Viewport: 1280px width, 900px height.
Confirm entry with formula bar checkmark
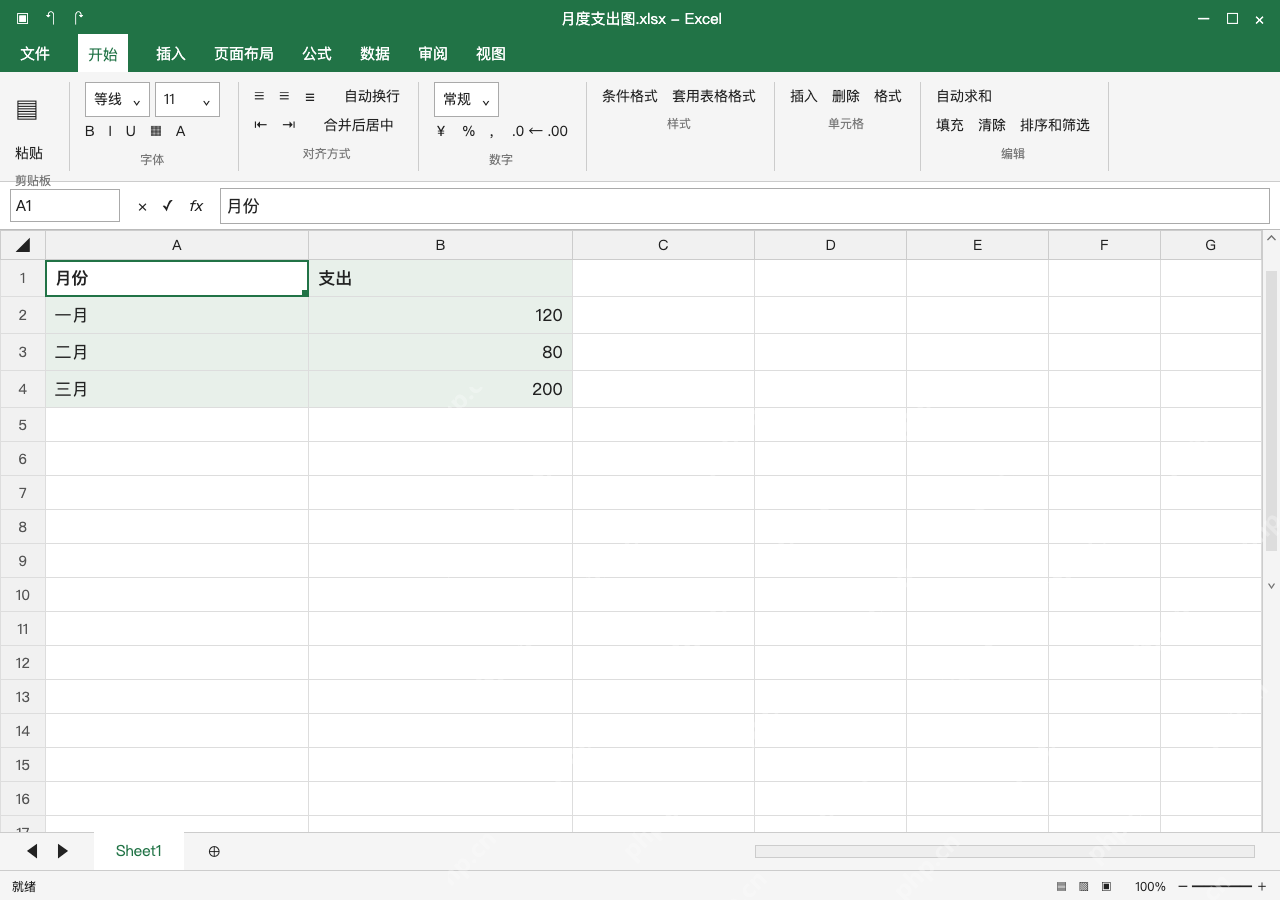[x=167, y=206]
